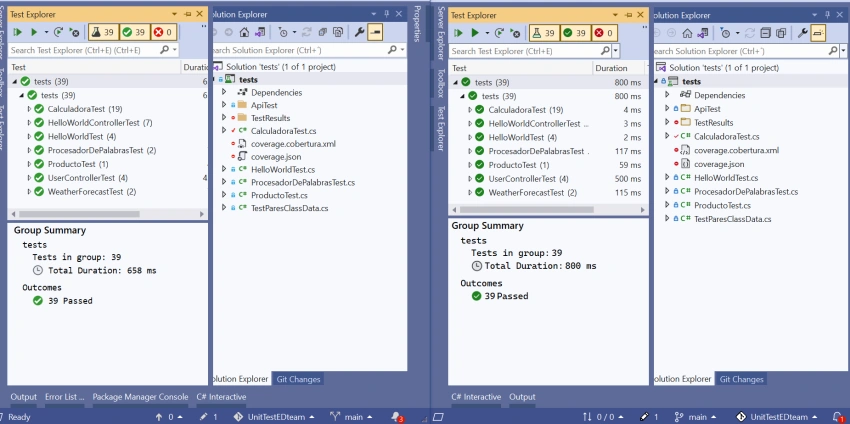Open Server Explorer side tab of the right window
The image size is (850, 424).
(x=441, y=34)
